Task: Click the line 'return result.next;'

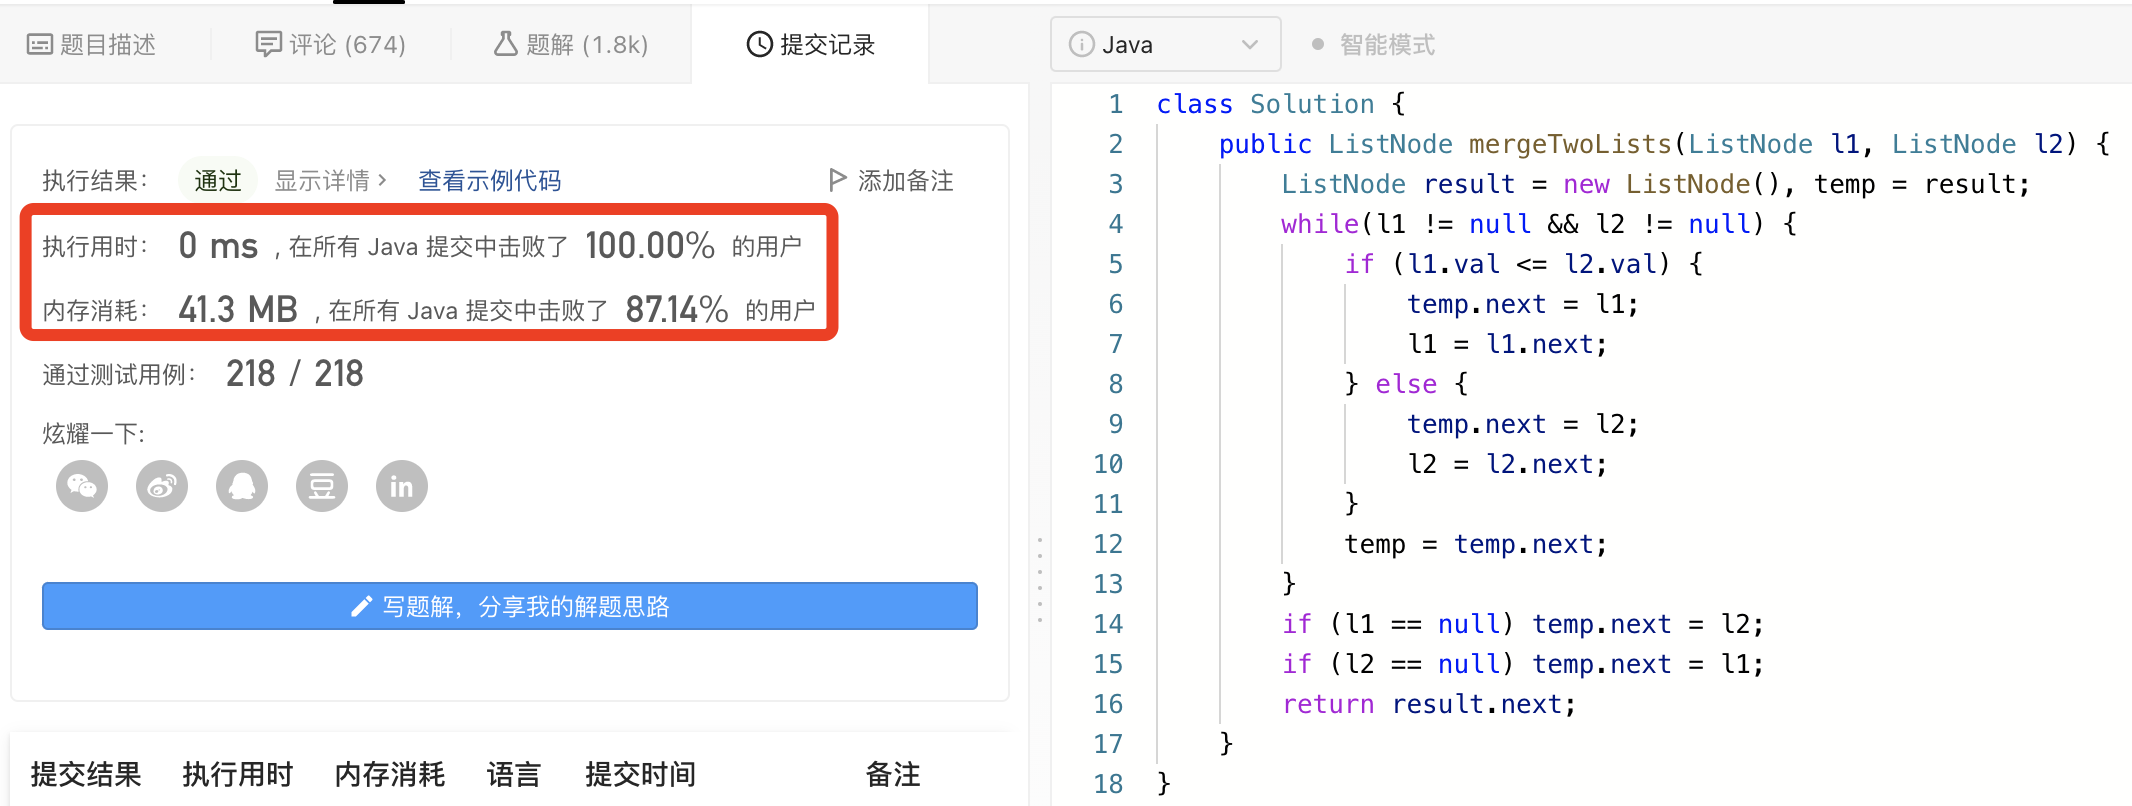Action: pyautogui.click(x=1429, y=704)
